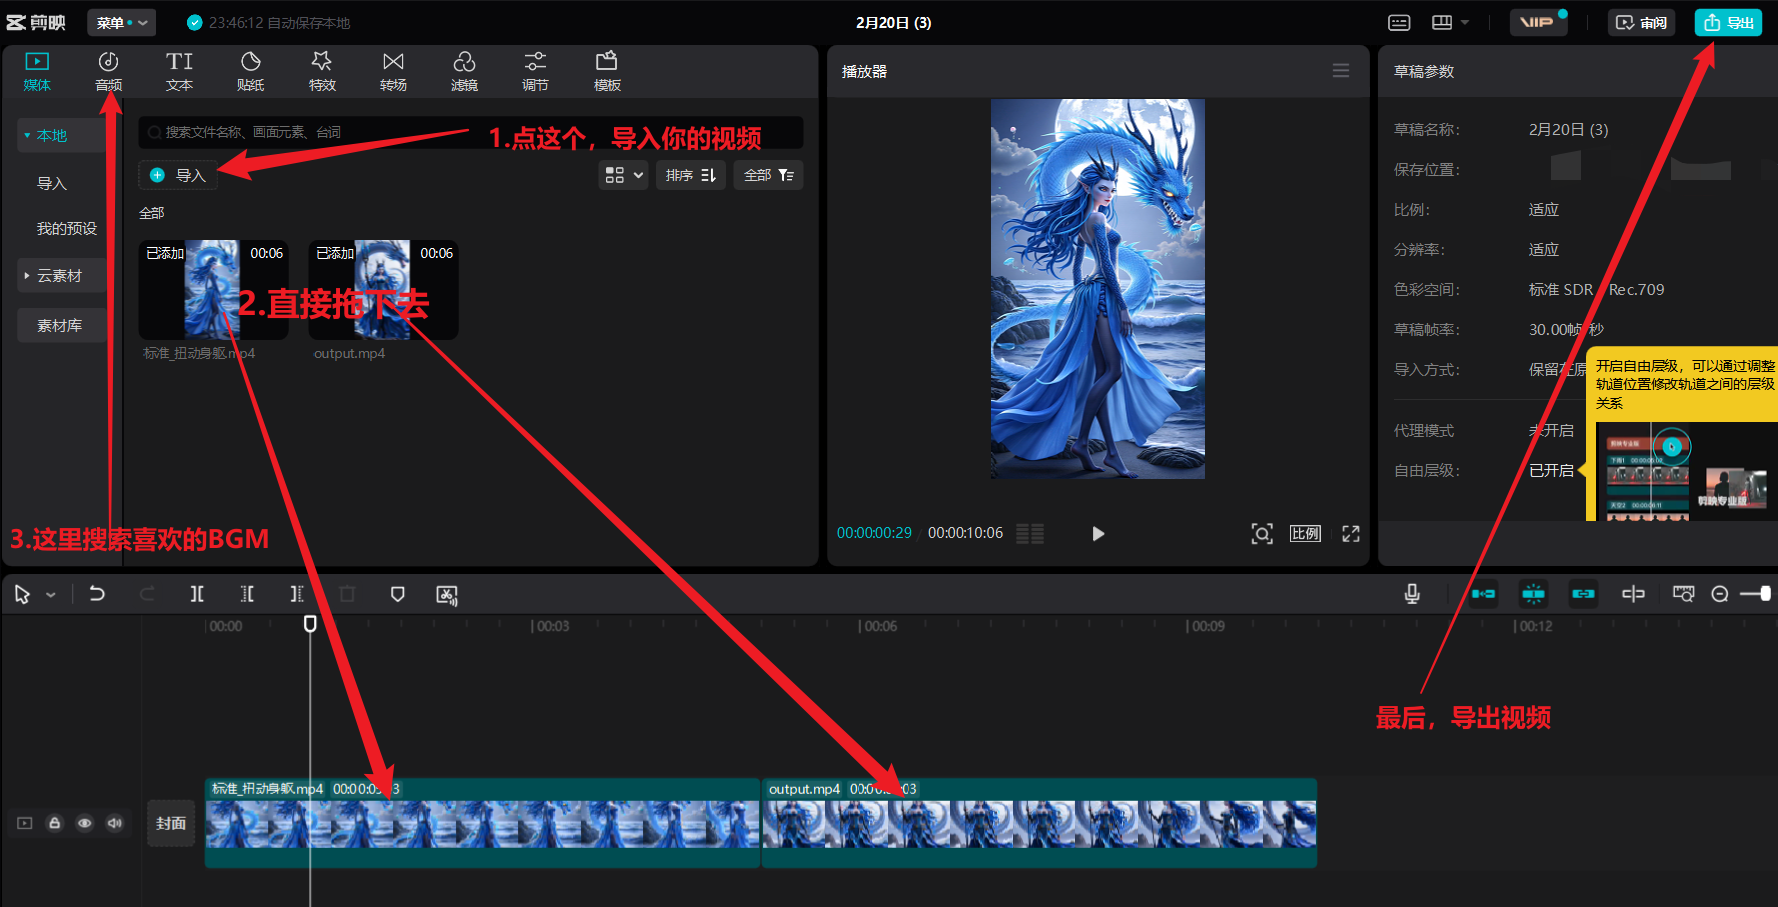Click the 审阅 review button
This screenshot has width=1778, height=907.
click(x=1641, y=22)
